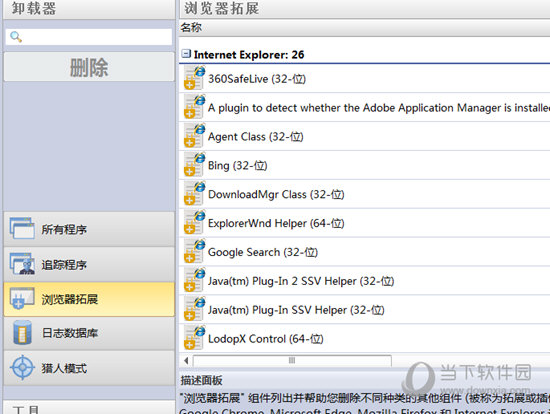Image resolution: width=550 pixels, height=414 pixels.
Task: Click the 所有程序 windows icon
Action: pyautogui.click(x=22, y=228)
